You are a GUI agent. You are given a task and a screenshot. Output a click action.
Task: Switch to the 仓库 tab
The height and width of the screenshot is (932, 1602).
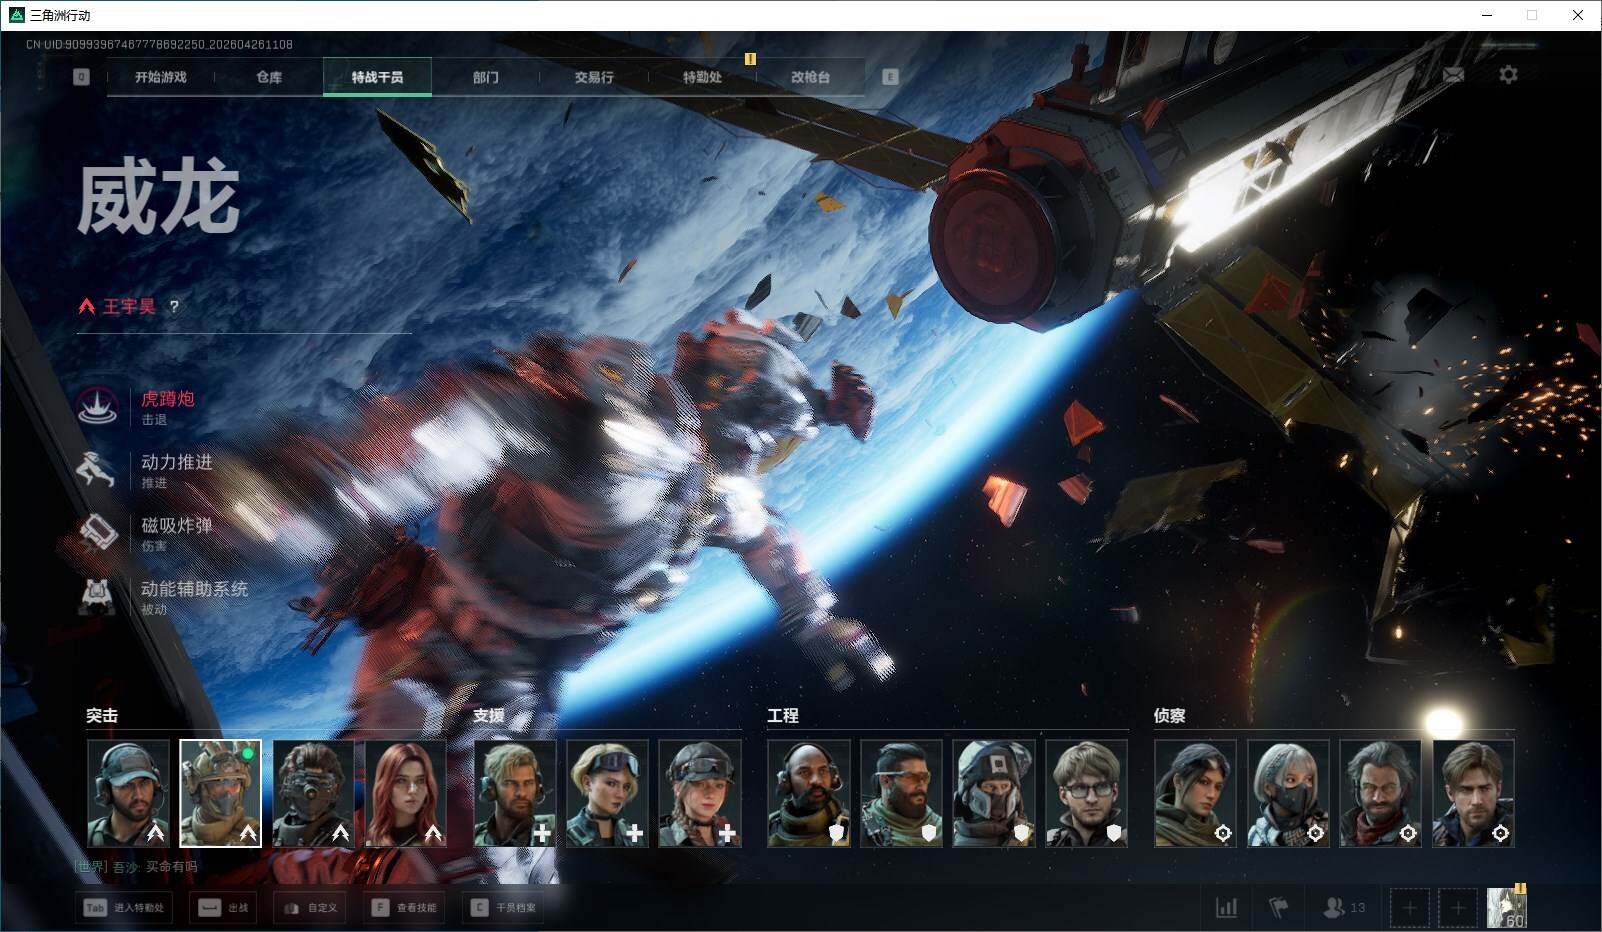pos(269,77)
